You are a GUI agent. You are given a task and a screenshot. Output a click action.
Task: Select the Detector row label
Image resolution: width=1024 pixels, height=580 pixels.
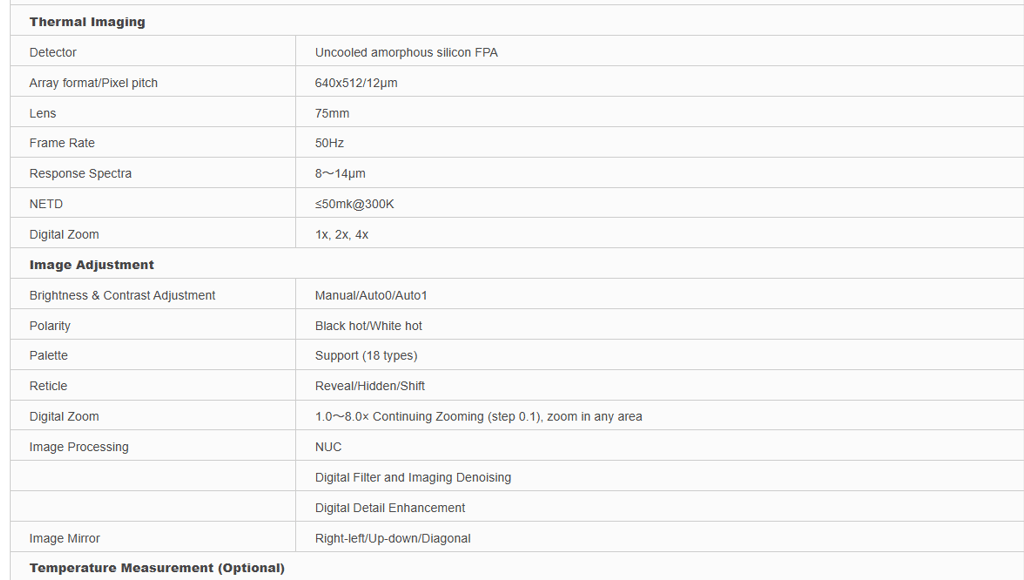53,52
